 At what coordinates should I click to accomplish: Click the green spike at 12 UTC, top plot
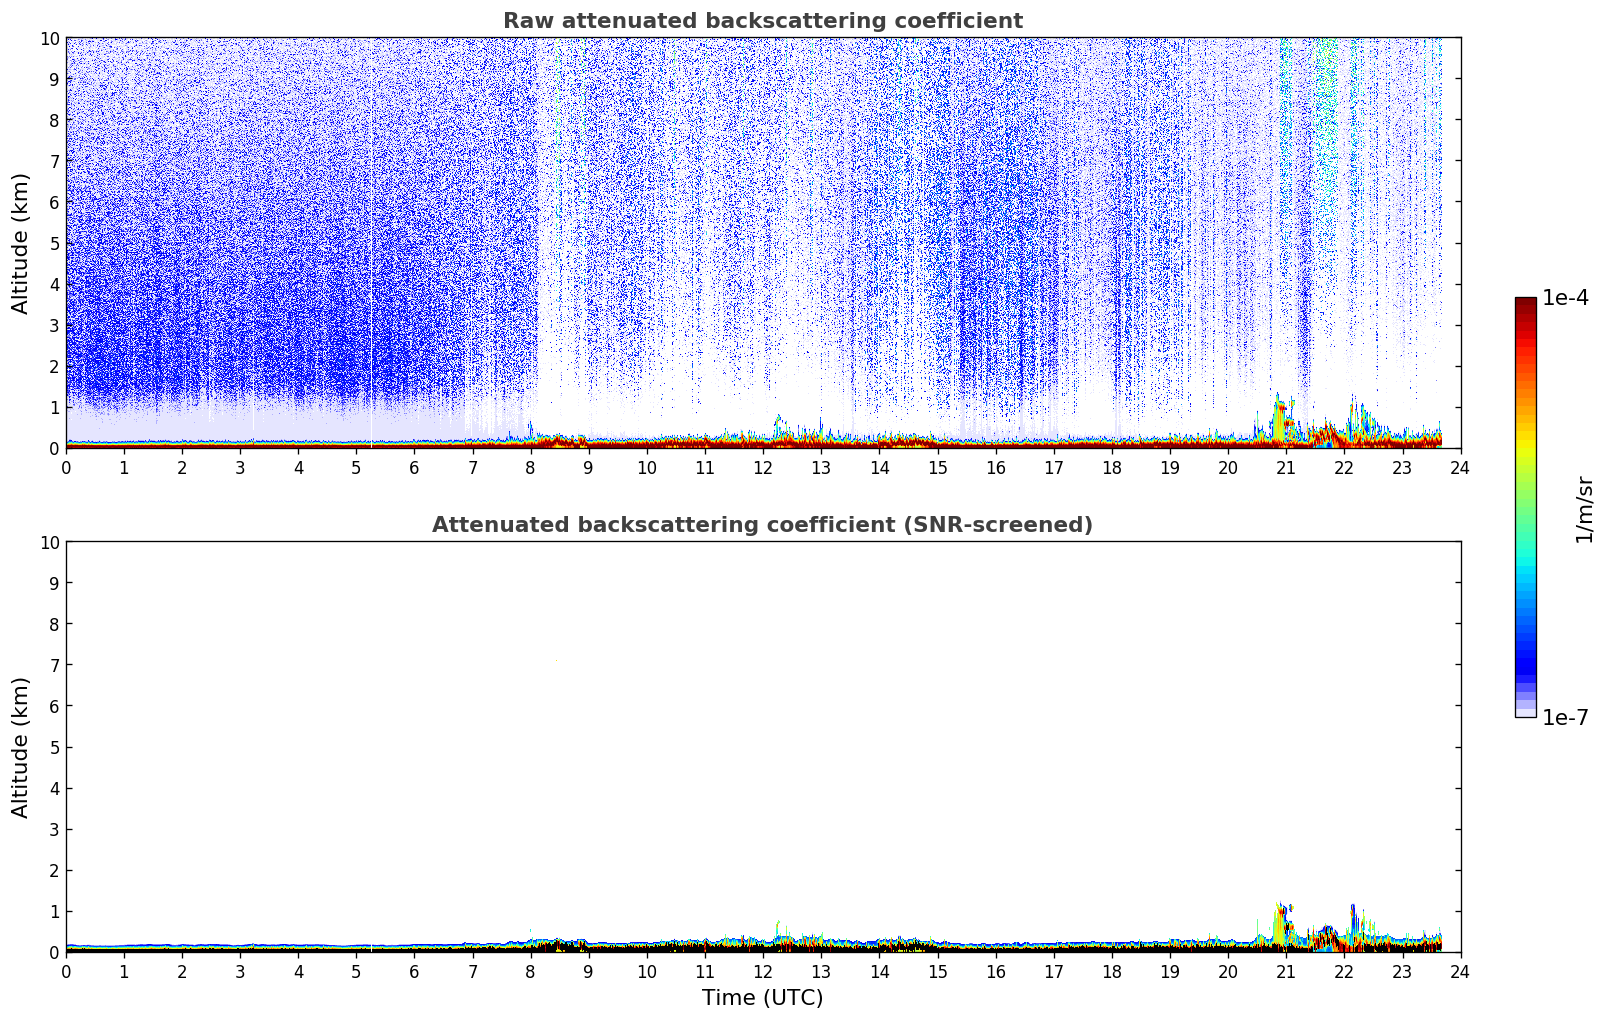tap(778, 423)
